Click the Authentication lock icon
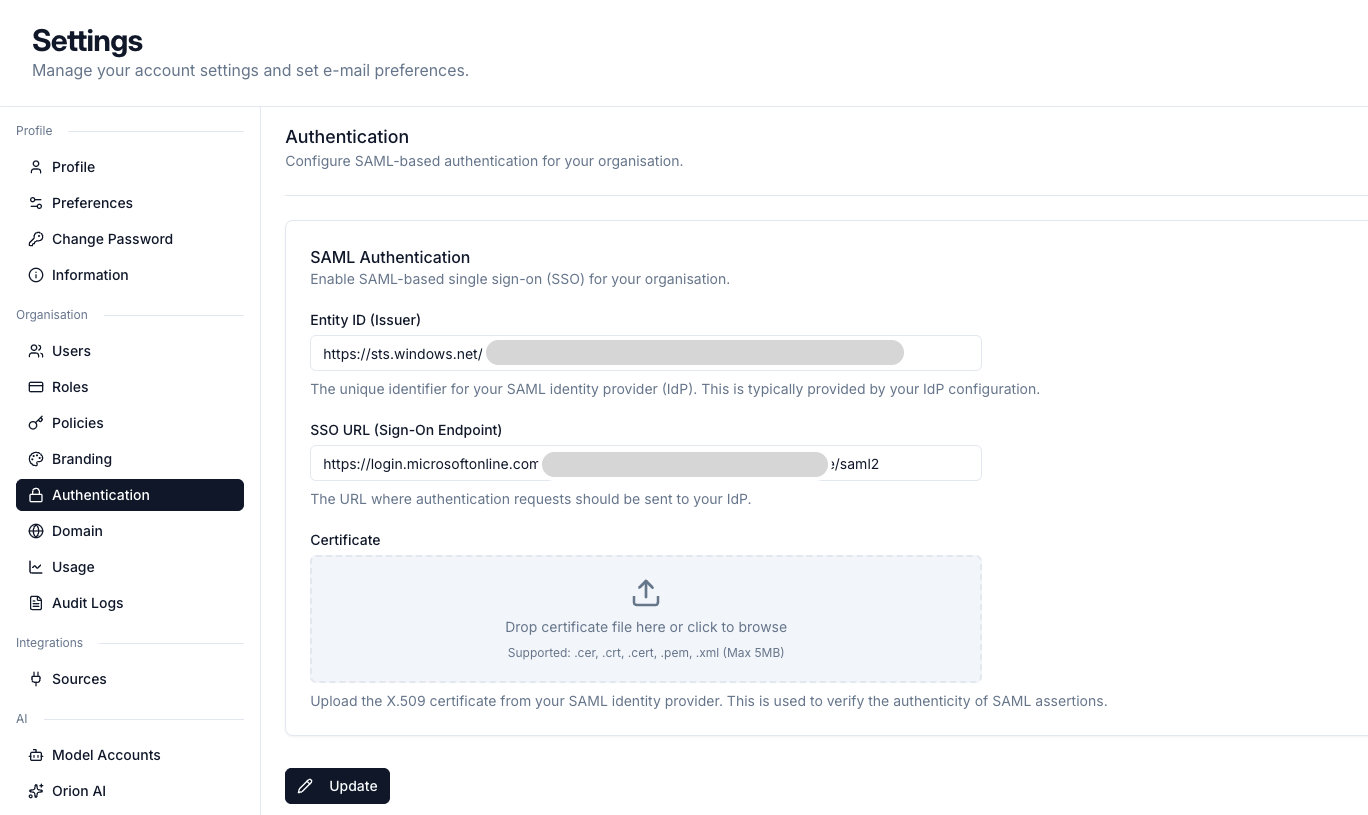Image resolution: width=1368 pixels, height=815 pixels. (34, 495)
